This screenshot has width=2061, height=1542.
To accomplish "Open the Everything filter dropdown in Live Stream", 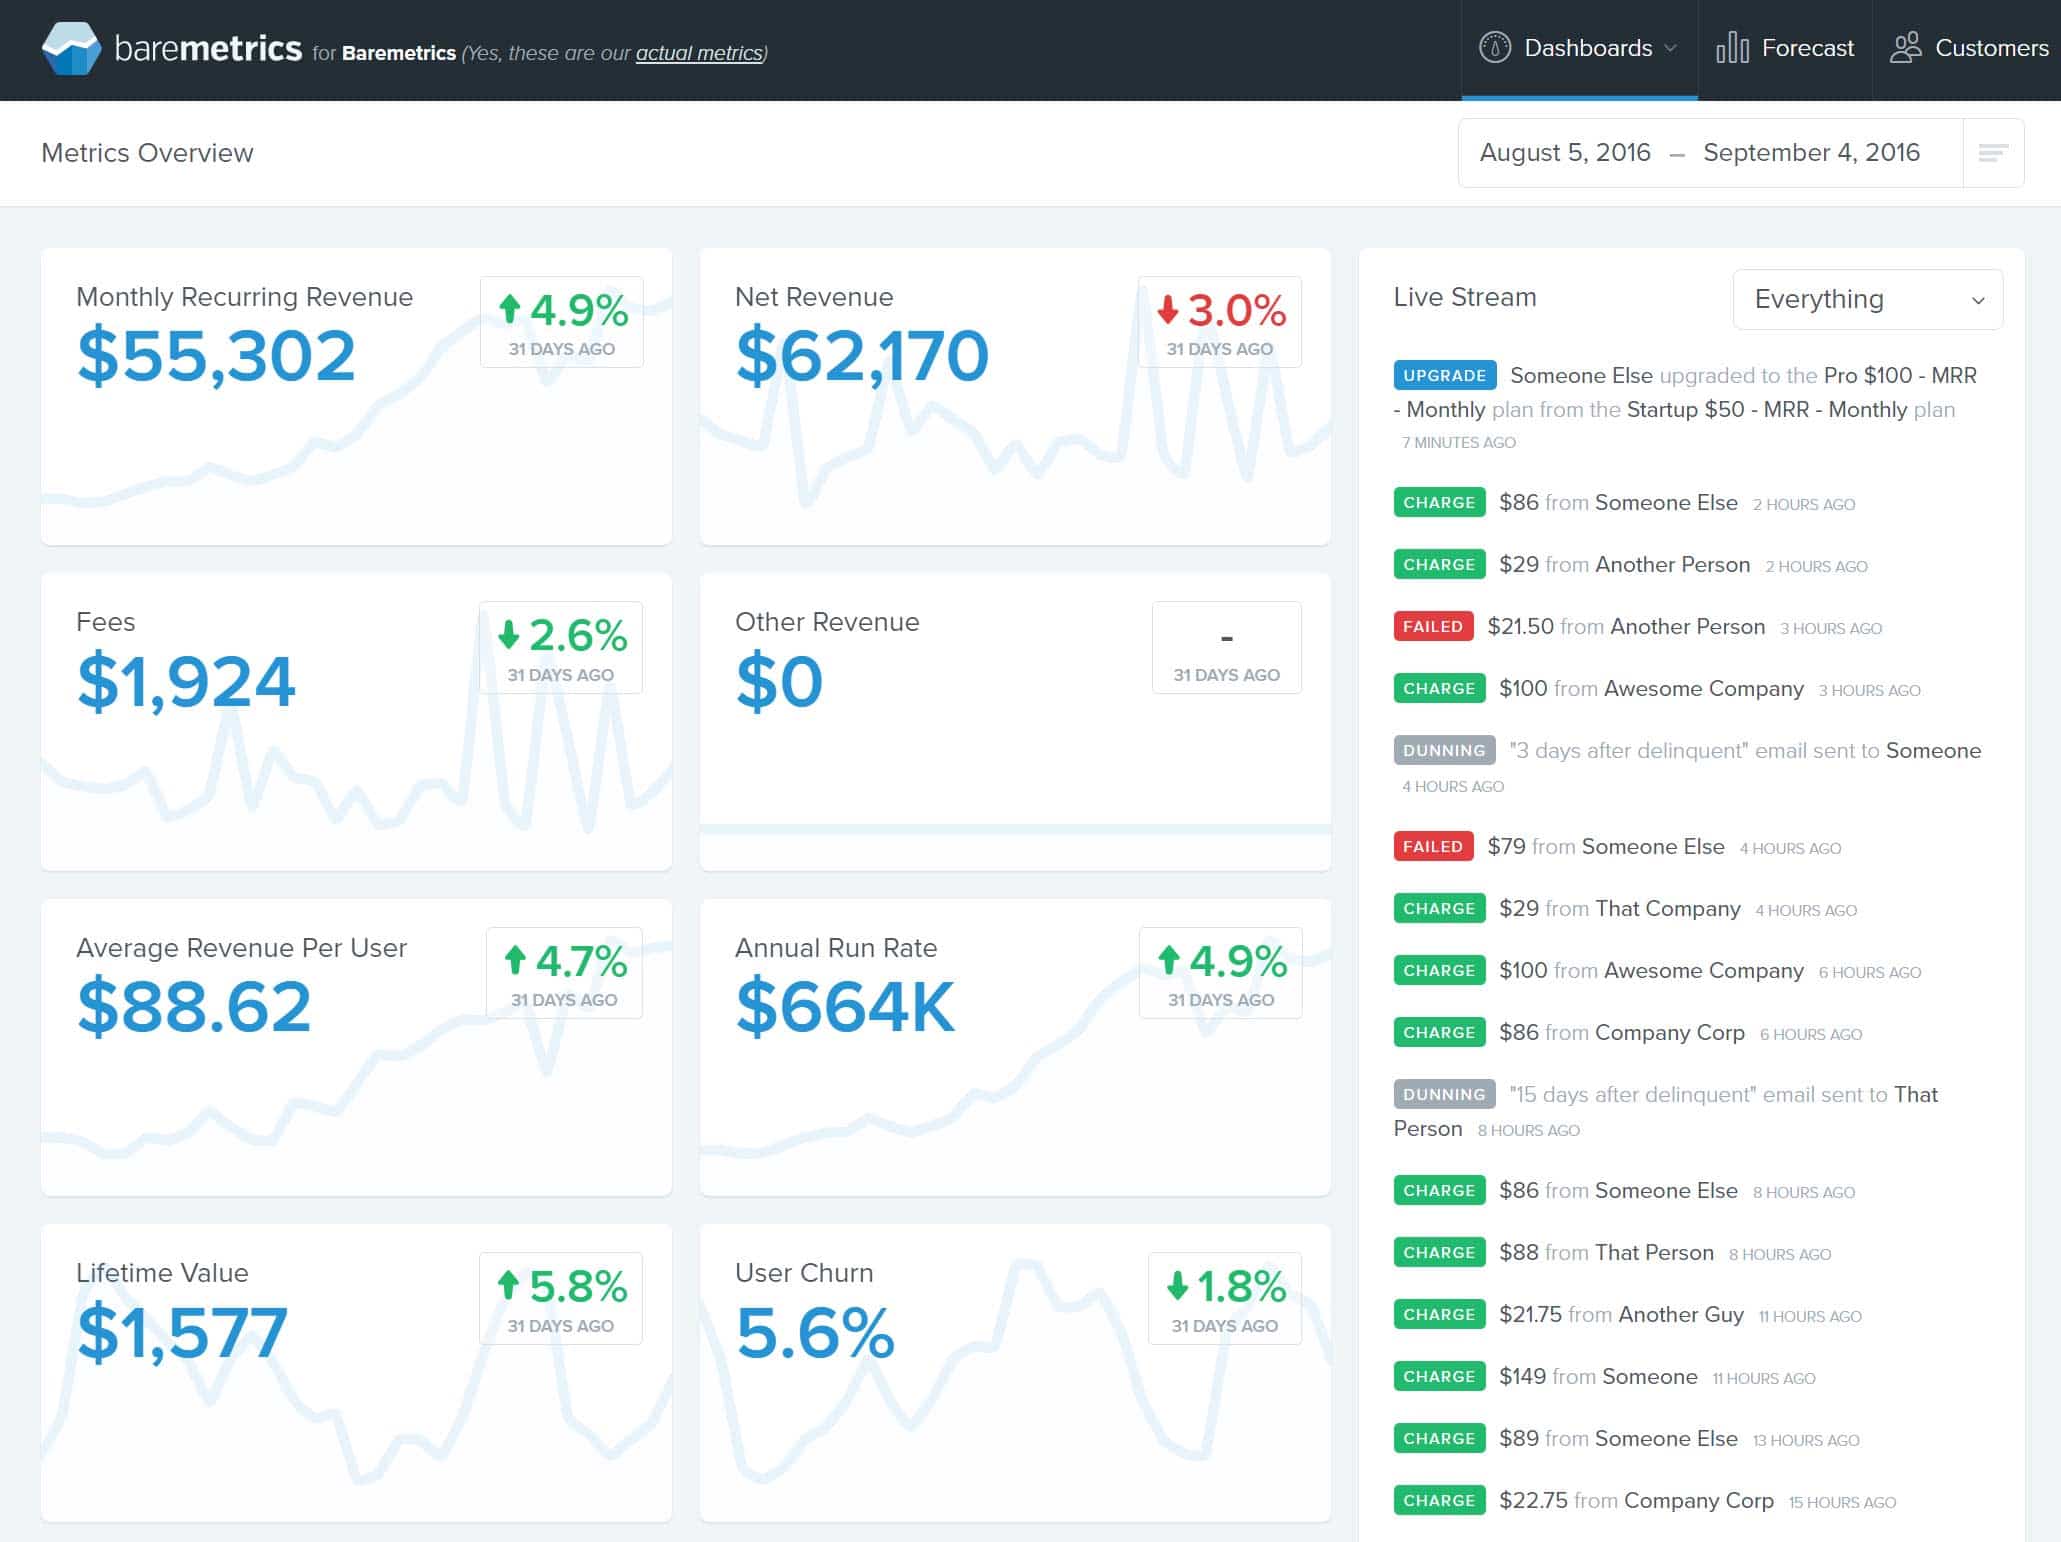I will pos(1867,299).
